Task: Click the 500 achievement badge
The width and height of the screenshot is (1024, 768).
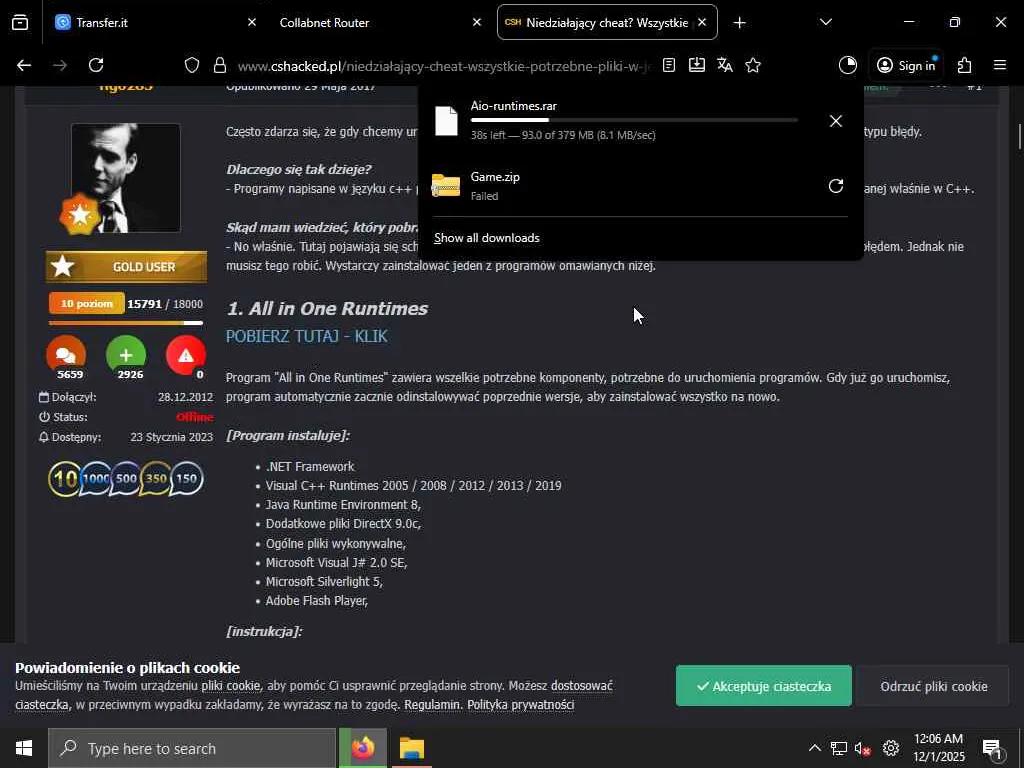Action: pyautogui.click(x=126, y=479)
